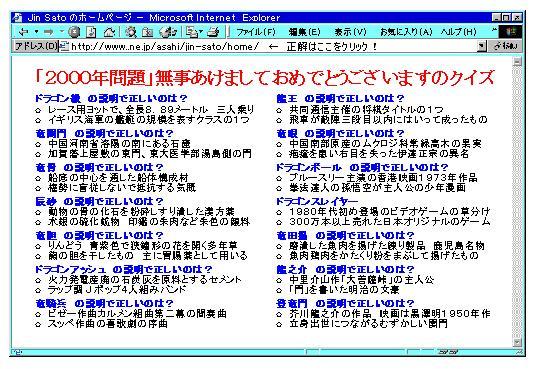Open the Search toolbar icon
The width and height of the screenshot is (539, 369).
131,32
